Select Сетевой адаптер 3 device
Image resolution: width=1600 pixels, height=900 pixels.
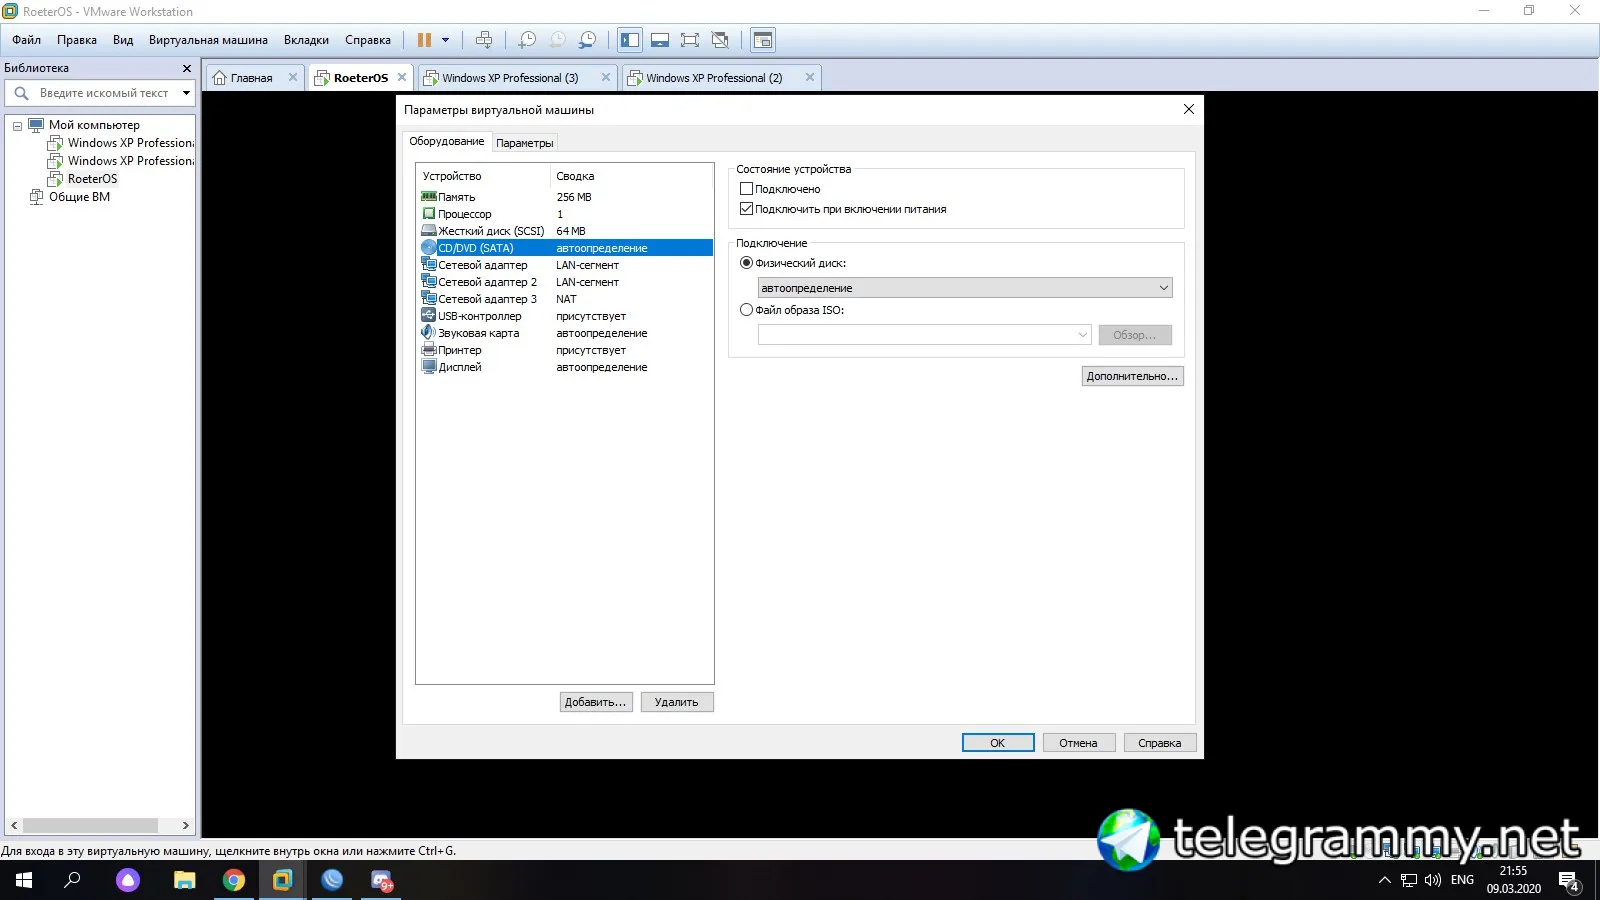tap(565, 299)
